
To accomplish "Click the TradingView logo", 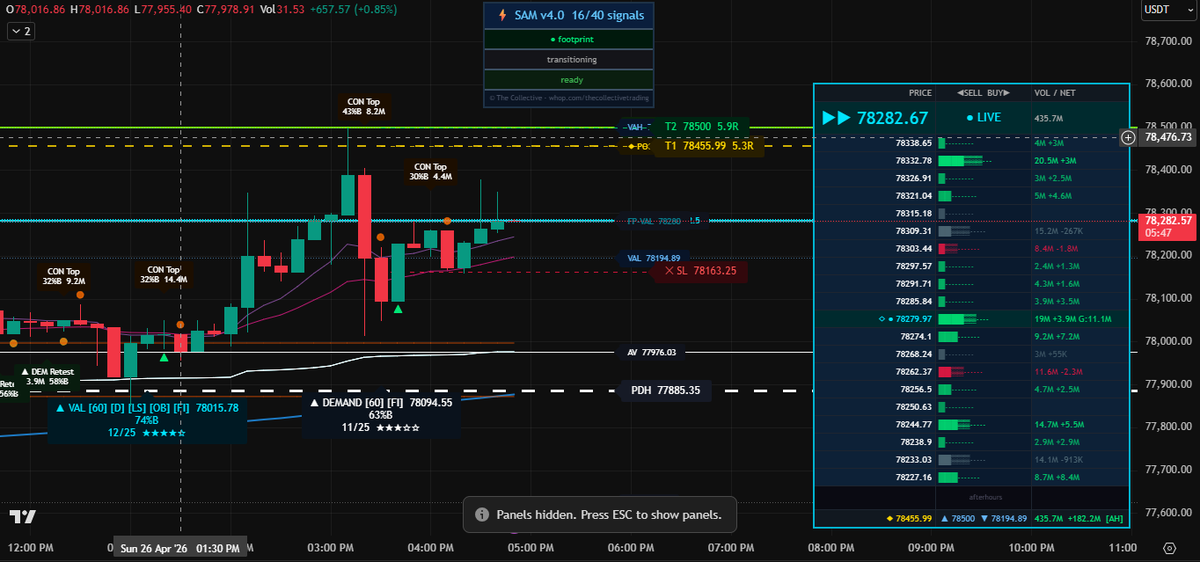I will (23, 517).
